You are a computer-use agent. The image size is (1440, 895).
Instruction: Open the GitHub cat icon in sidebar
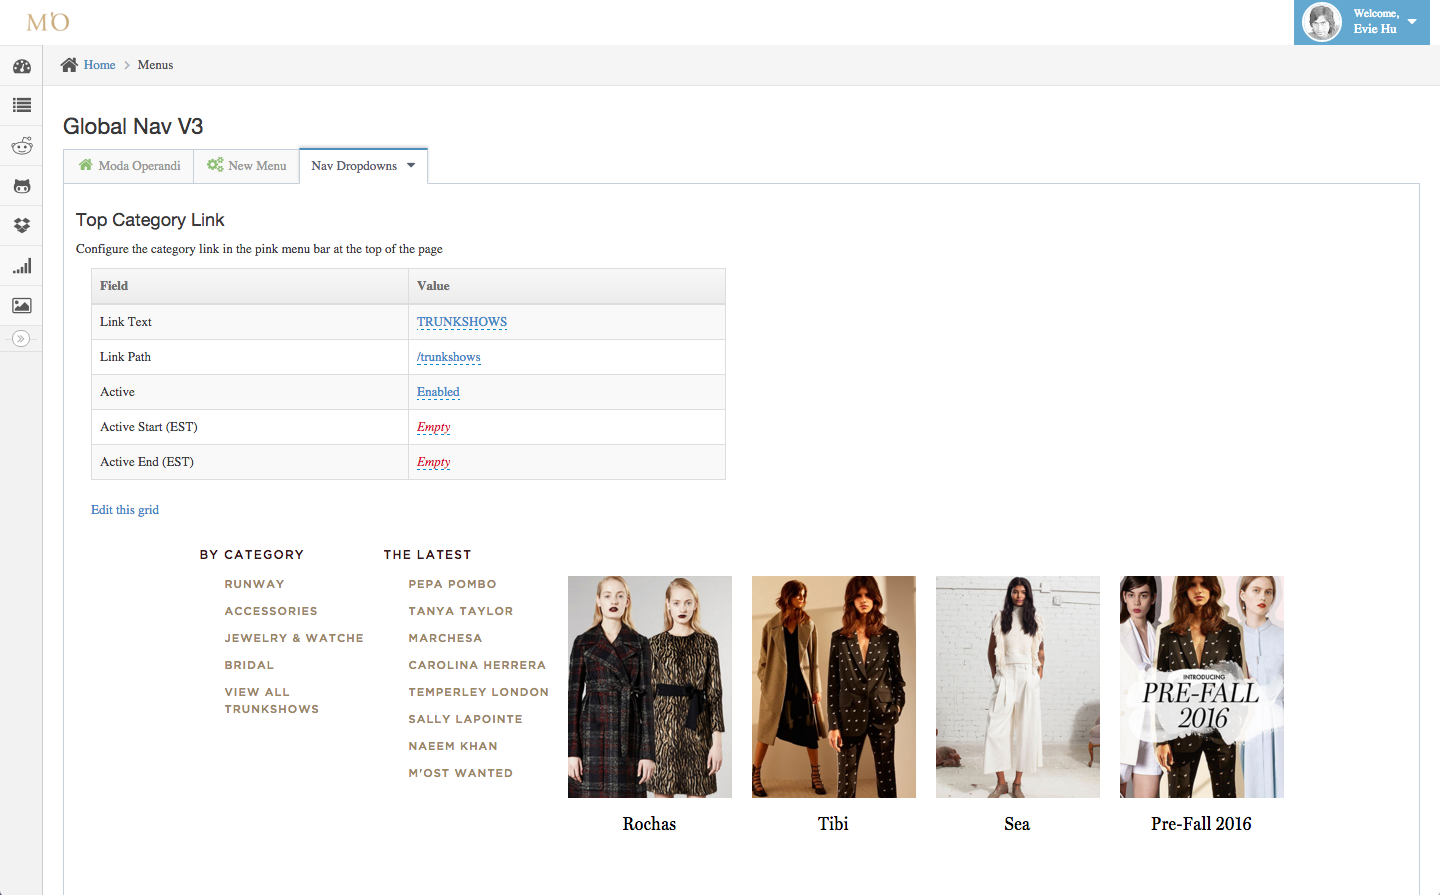click(21, 186)
